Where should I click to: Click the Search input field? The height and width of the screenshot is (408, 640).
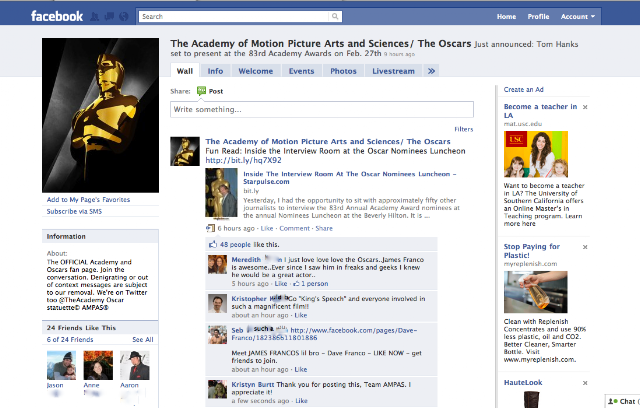(233, 16)
